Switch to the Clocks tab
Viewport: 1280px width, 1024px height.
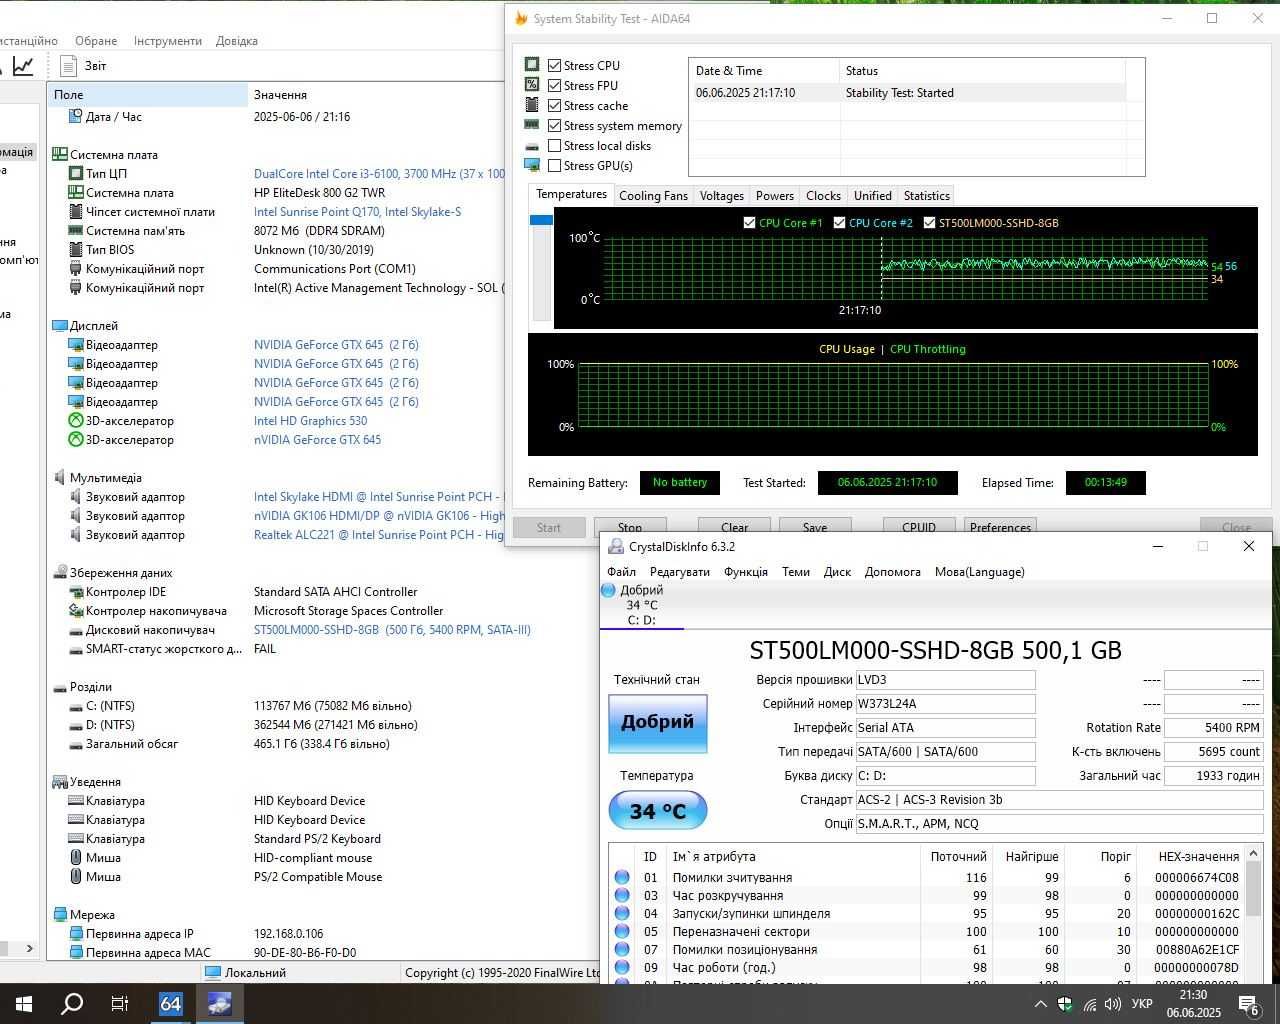click(823, 196)
